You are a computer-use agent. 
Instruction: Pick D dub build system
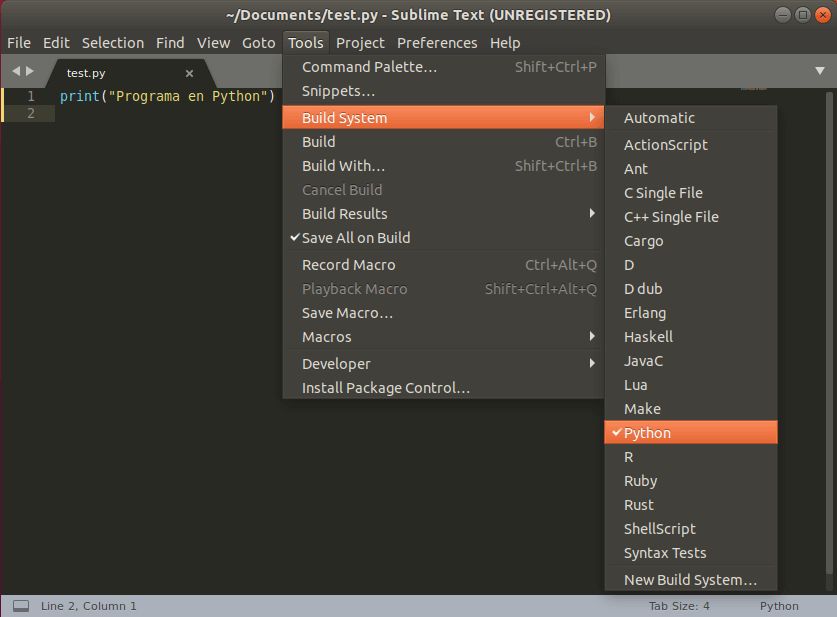coord(691,289)
